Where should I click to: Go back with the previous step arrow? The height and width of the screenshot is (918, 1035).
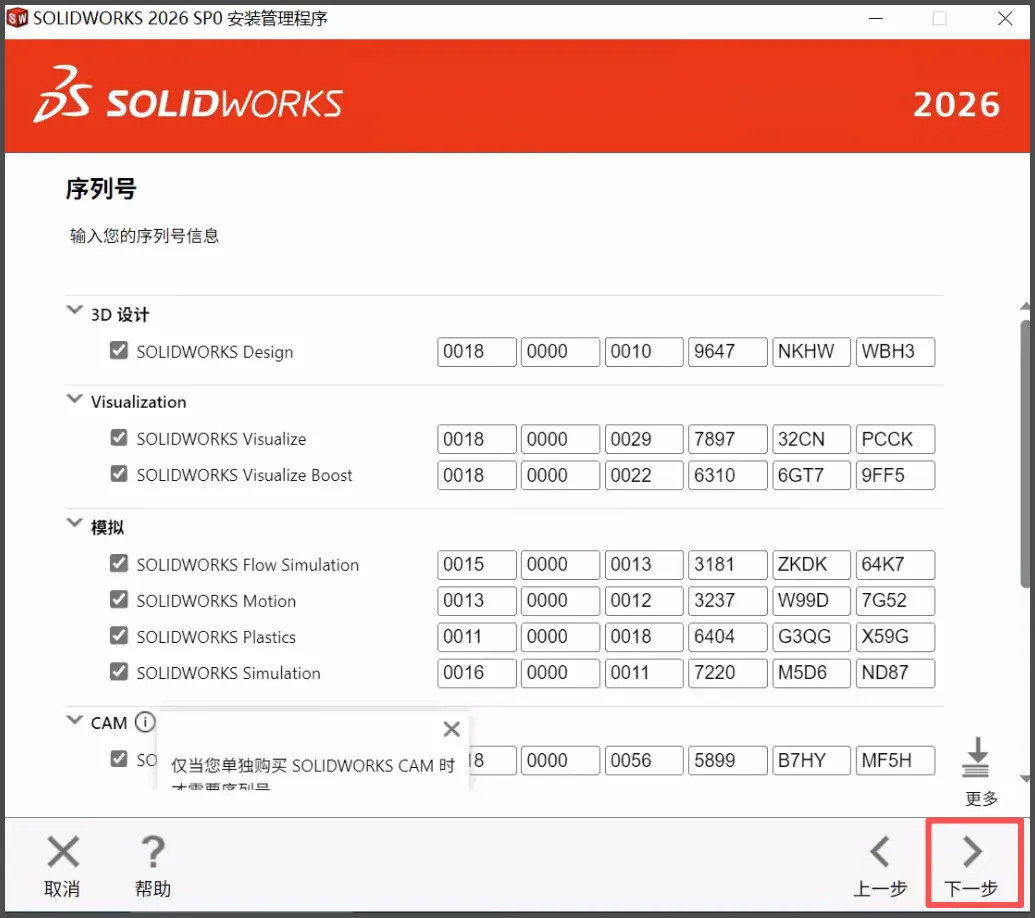880,851
